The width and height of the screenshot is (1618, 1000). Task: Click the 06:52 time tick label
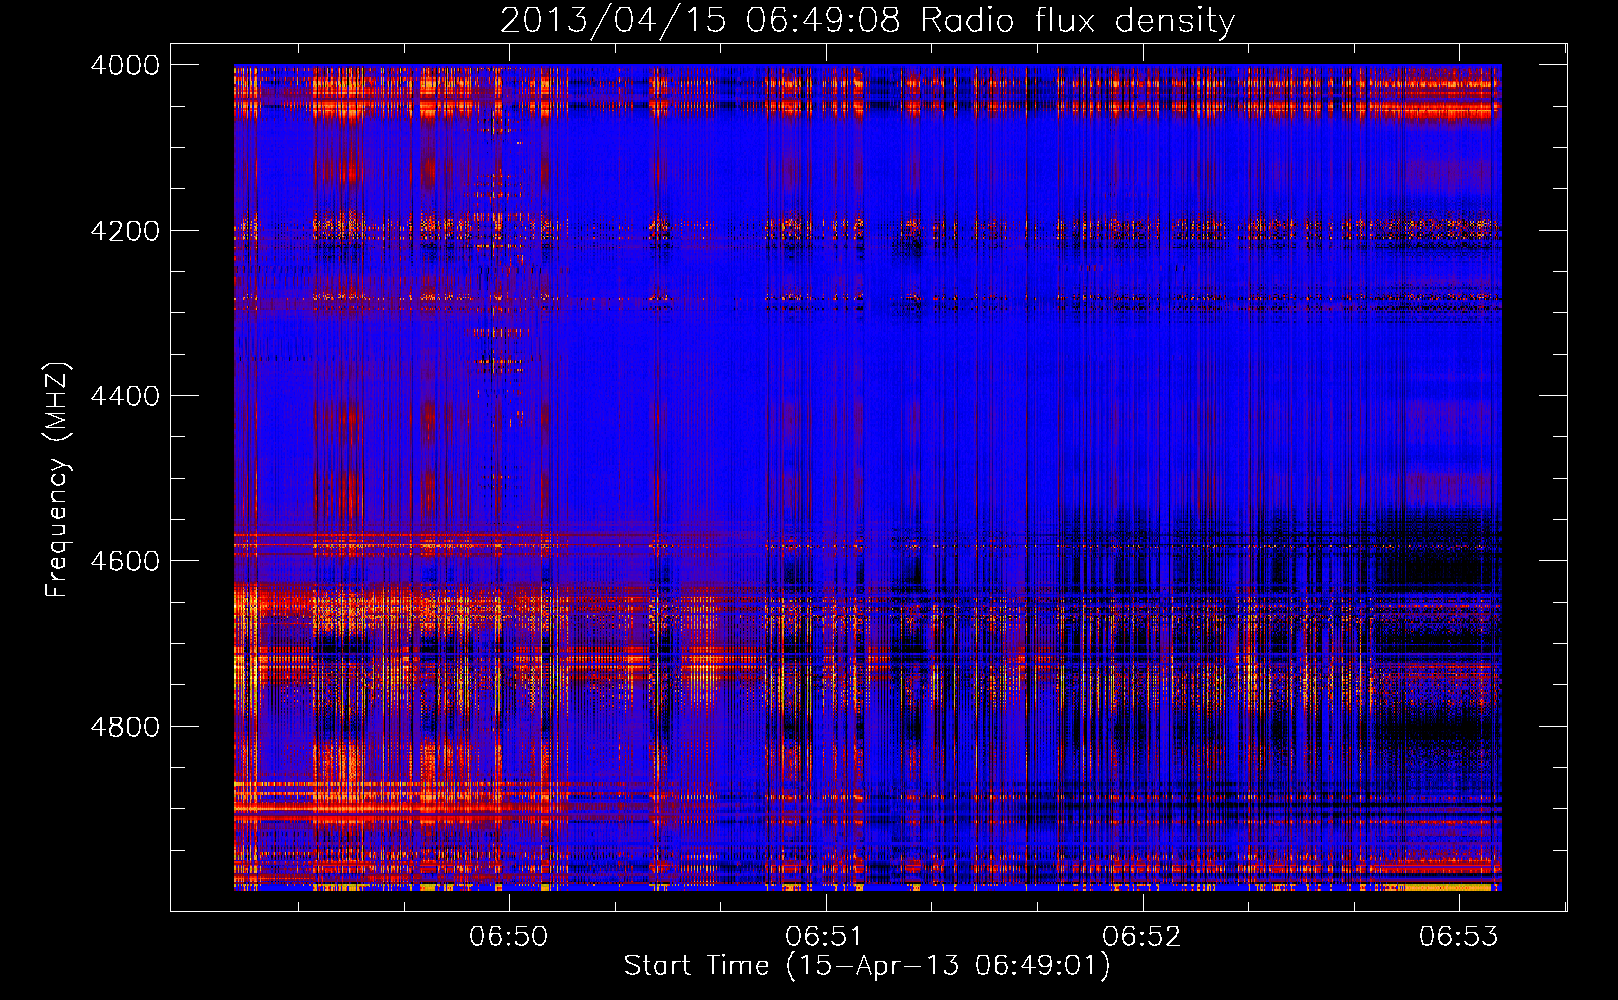coord(1142,936)
